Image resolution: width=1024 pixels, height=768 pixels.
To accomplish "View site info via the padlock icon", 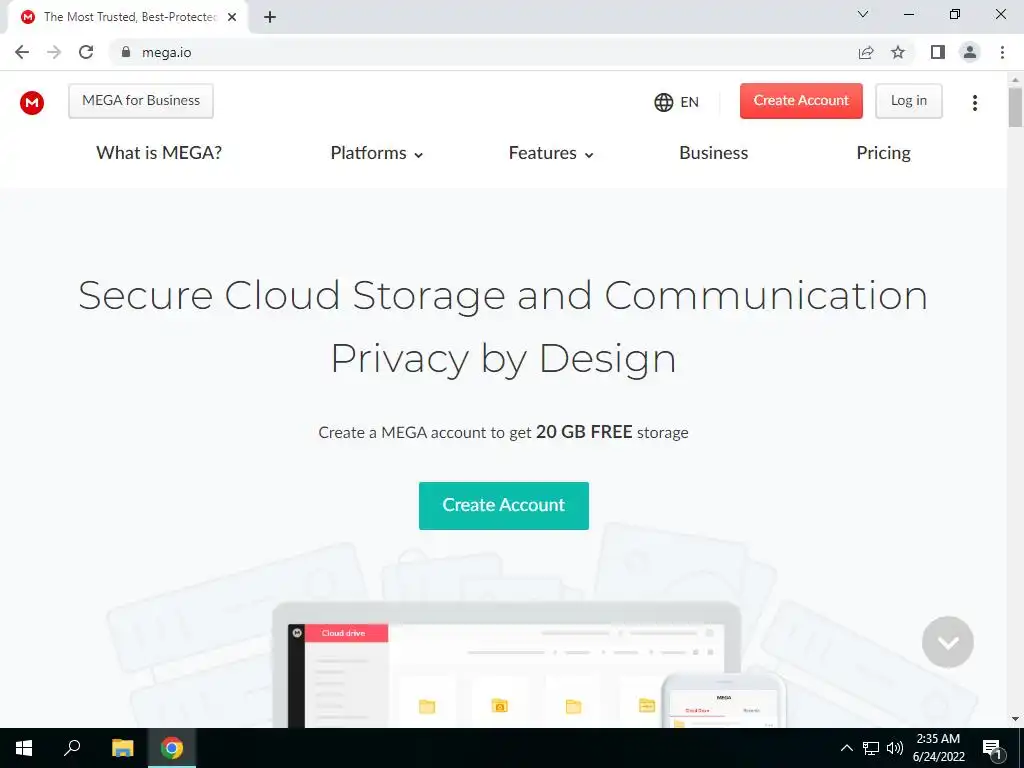I will 126,52.
